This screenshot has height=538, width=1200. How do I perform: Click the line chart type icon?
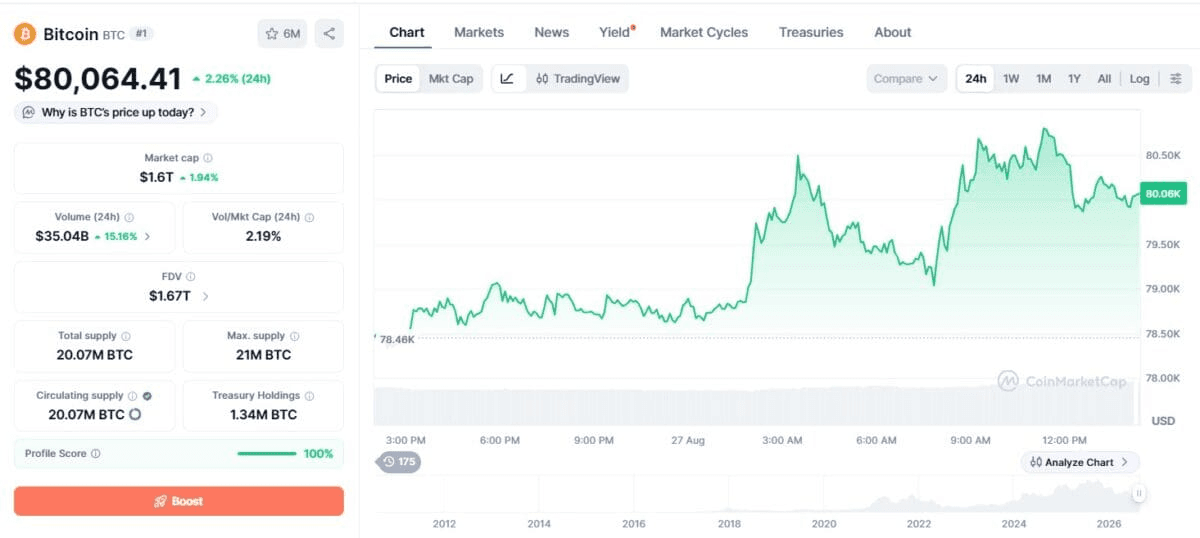coord(507,79)
